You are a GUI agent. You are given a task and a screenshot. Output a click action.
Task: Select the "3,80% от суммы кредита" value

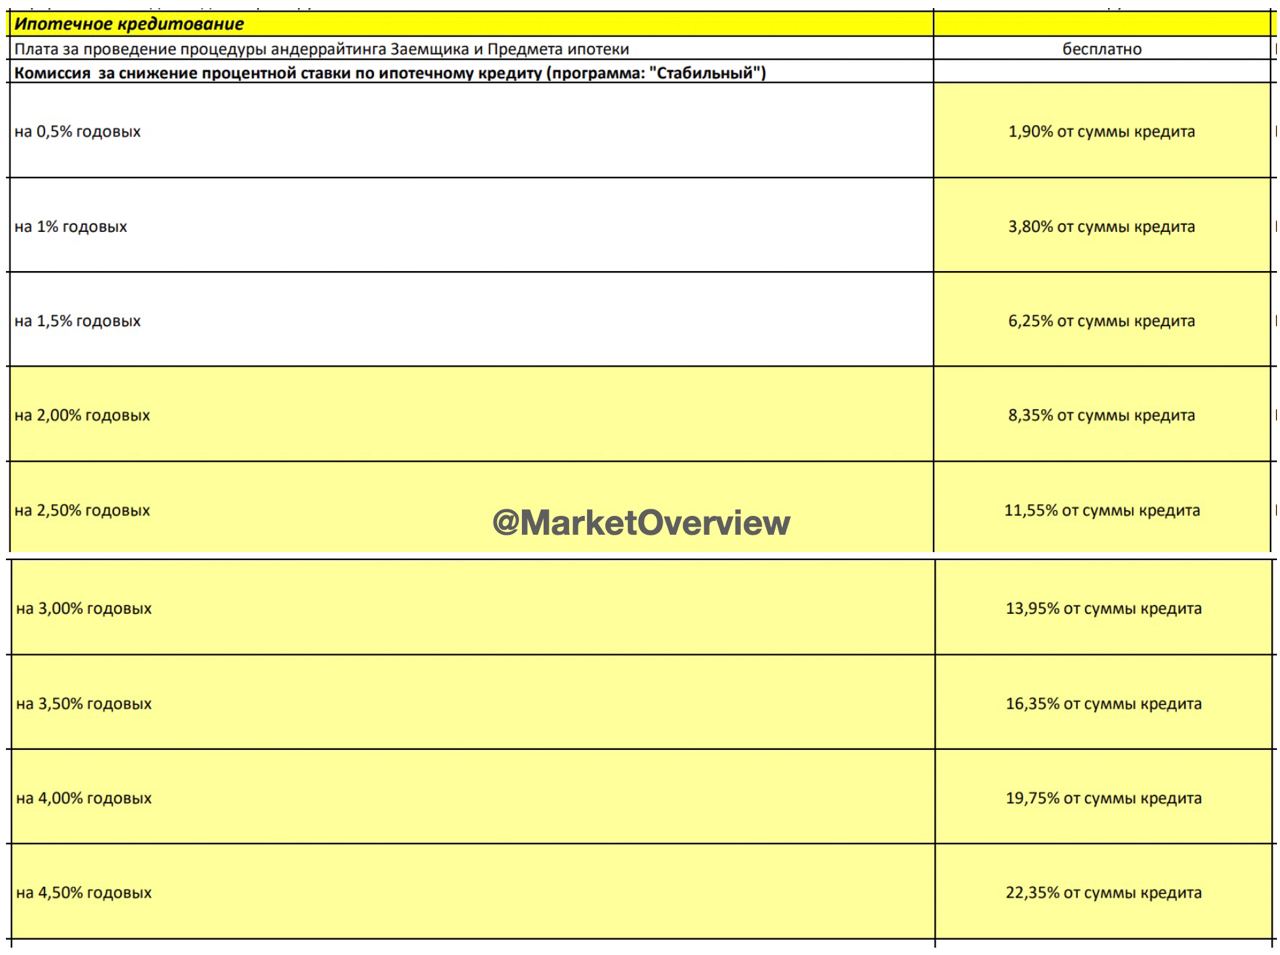coord(1101,227)
